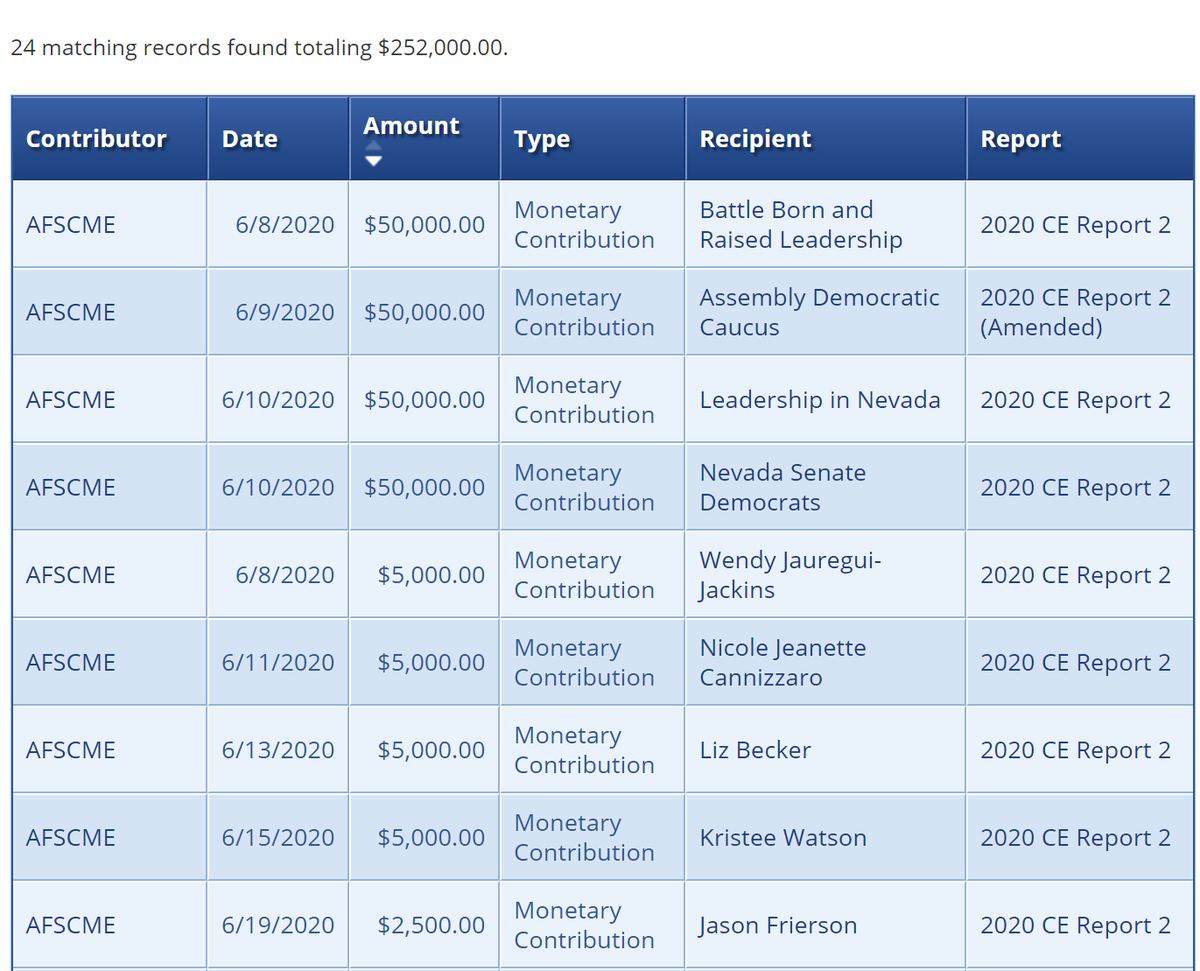Click AFSCME contributor in Jason Frierson row
This screenshot has width=1200, height=971.
click(x=70, y=925)
